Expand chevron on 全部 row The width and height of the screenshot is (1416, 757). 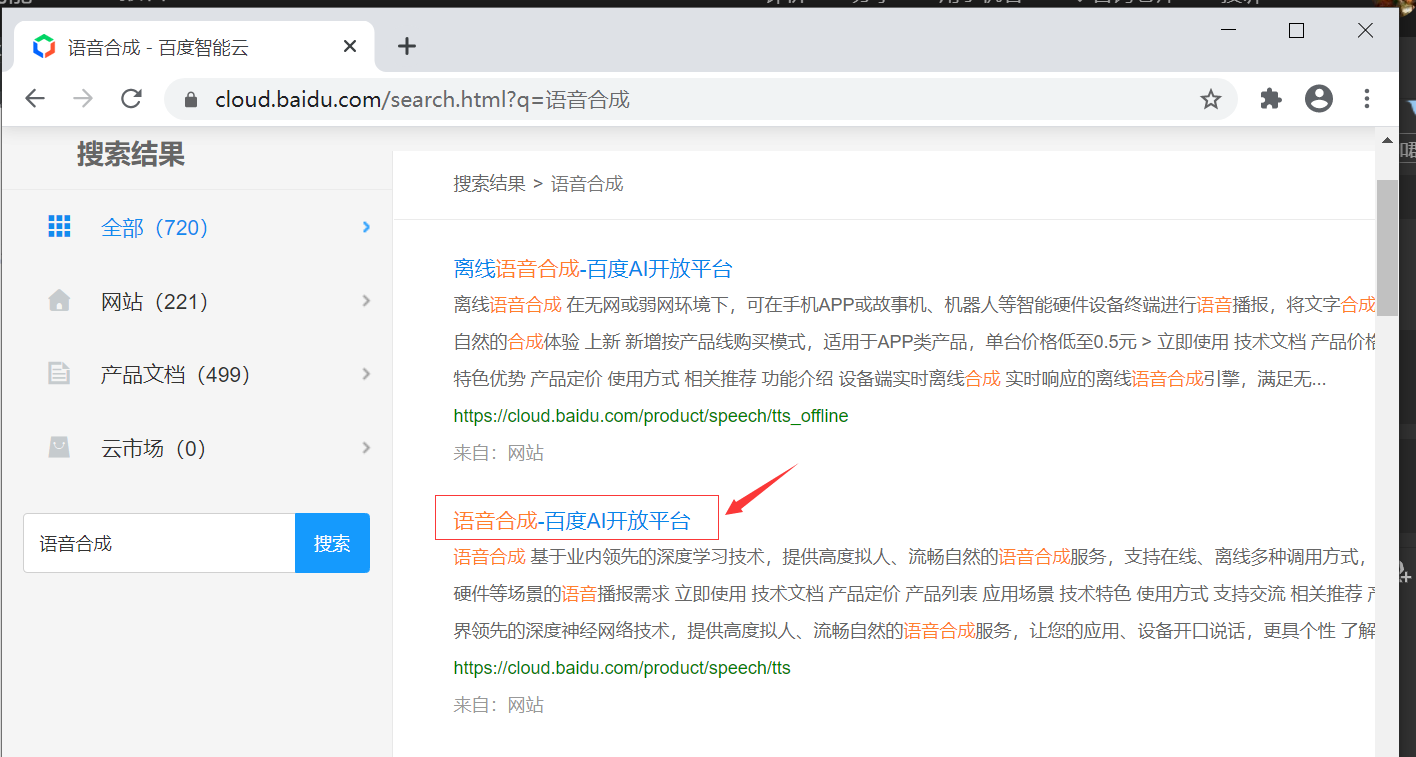point(366,227)
